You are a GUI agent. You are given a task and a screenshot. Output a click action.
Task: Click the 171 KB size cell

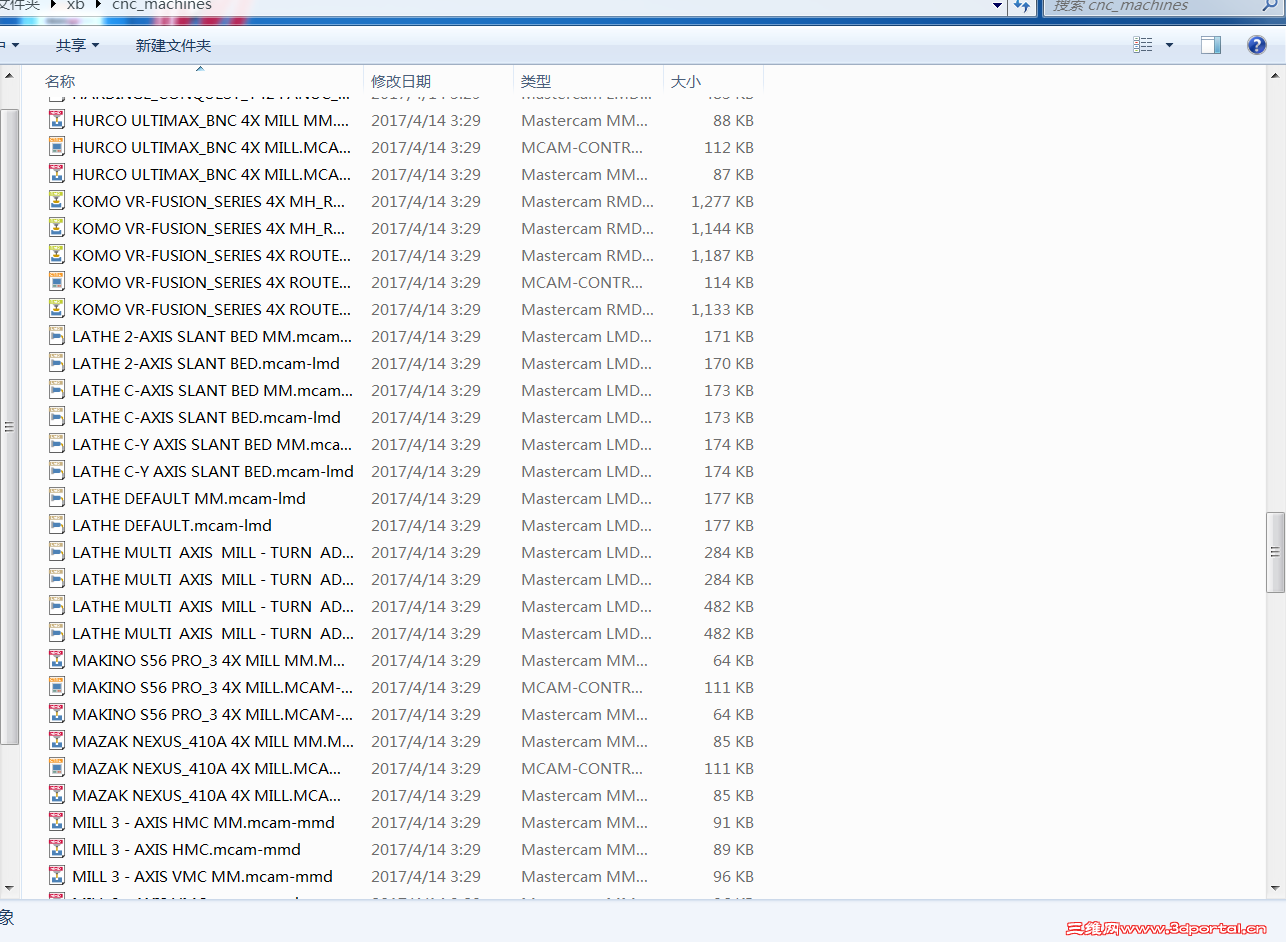coord(729,336)
